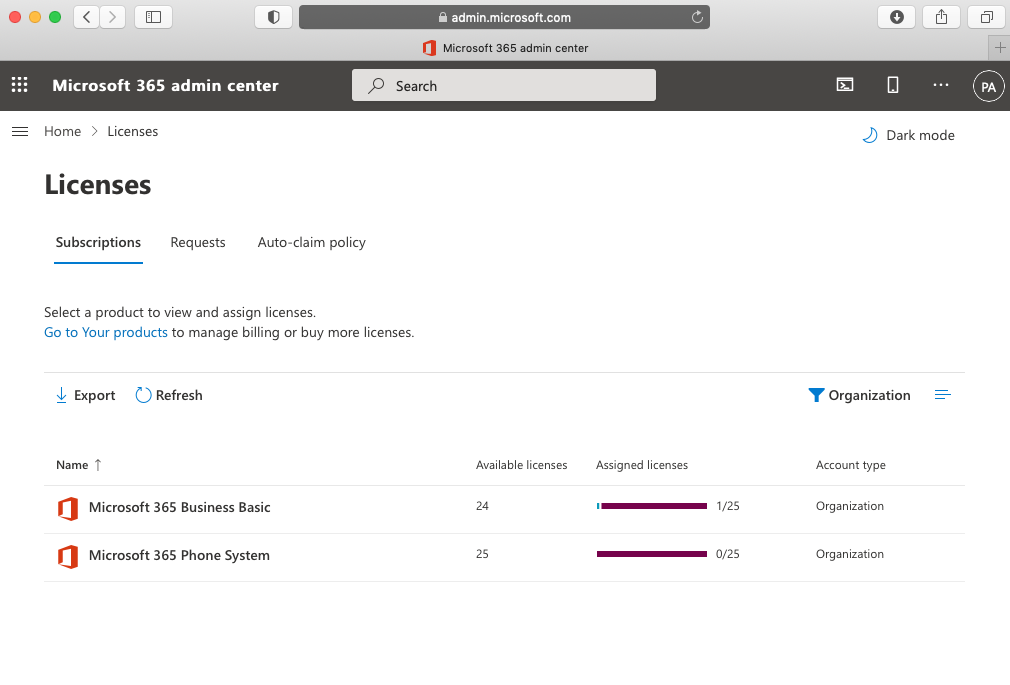Screen dimensions: 1010x685
Task: Open the Cloud Shell terminal icon
Action: 845,86
